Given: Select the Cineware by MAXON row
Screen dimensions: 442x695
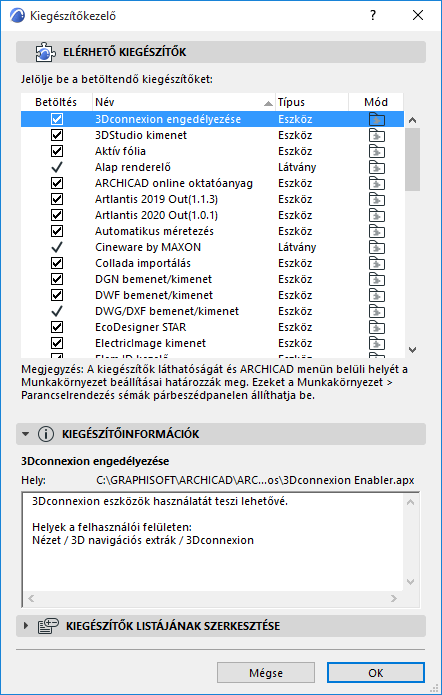Looking at the screenshot, I should point(212,247).
